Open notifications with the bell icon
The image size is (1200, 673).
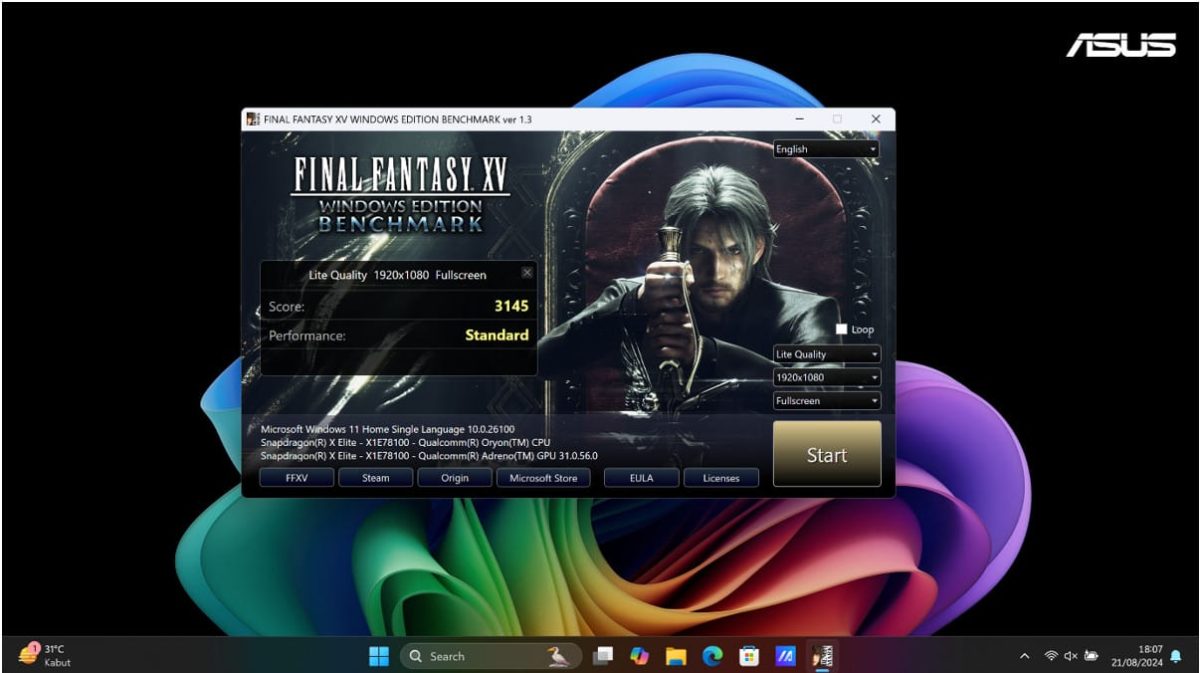pyautogui.click(x=1176, y=656)
